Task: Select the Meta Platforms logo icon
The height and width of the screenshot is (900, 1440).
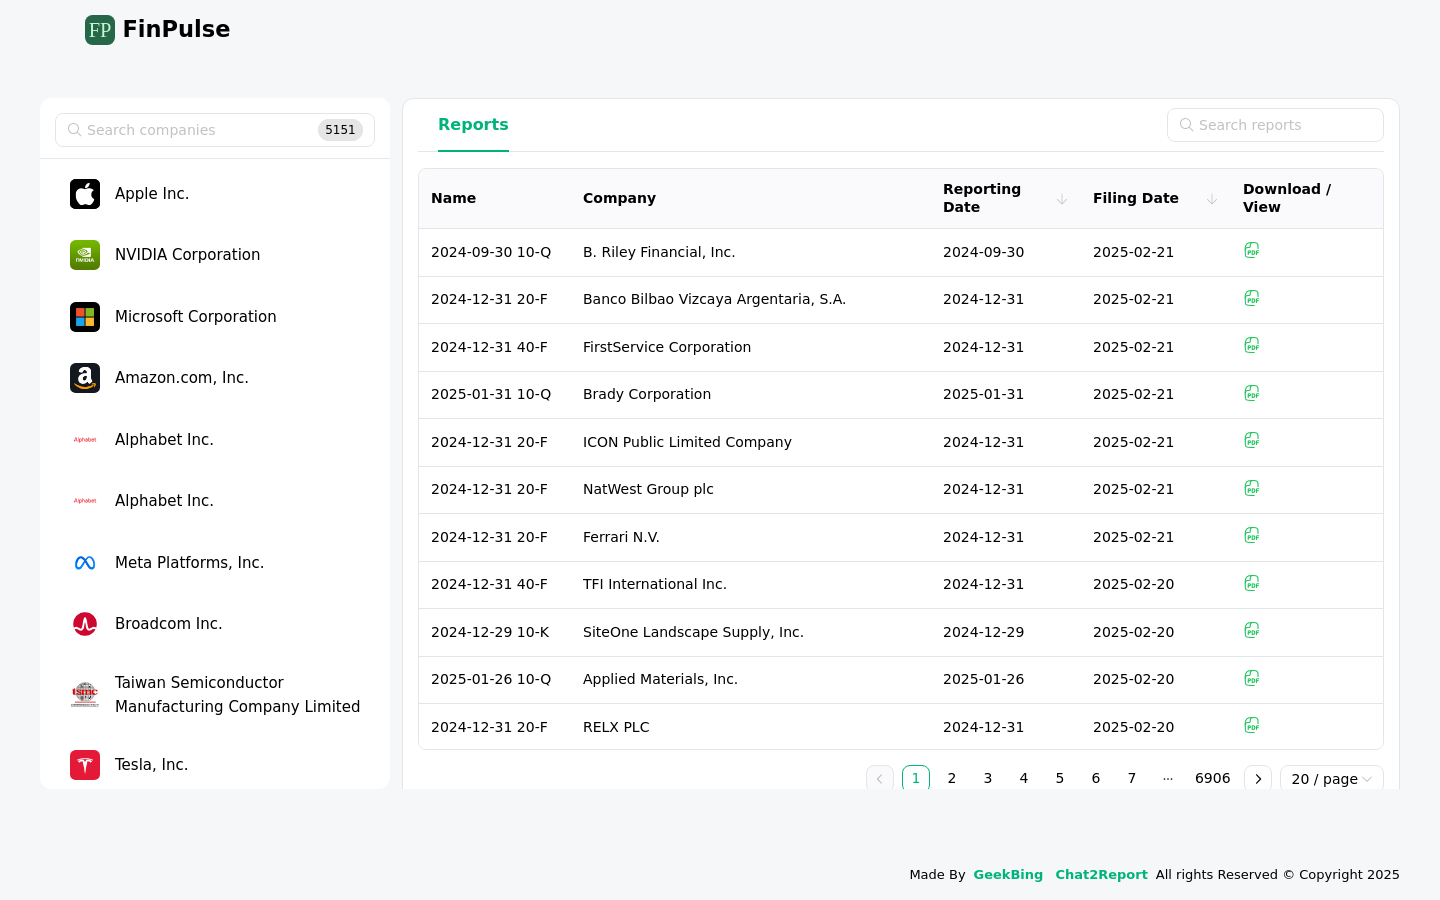Action: point(85,563)
